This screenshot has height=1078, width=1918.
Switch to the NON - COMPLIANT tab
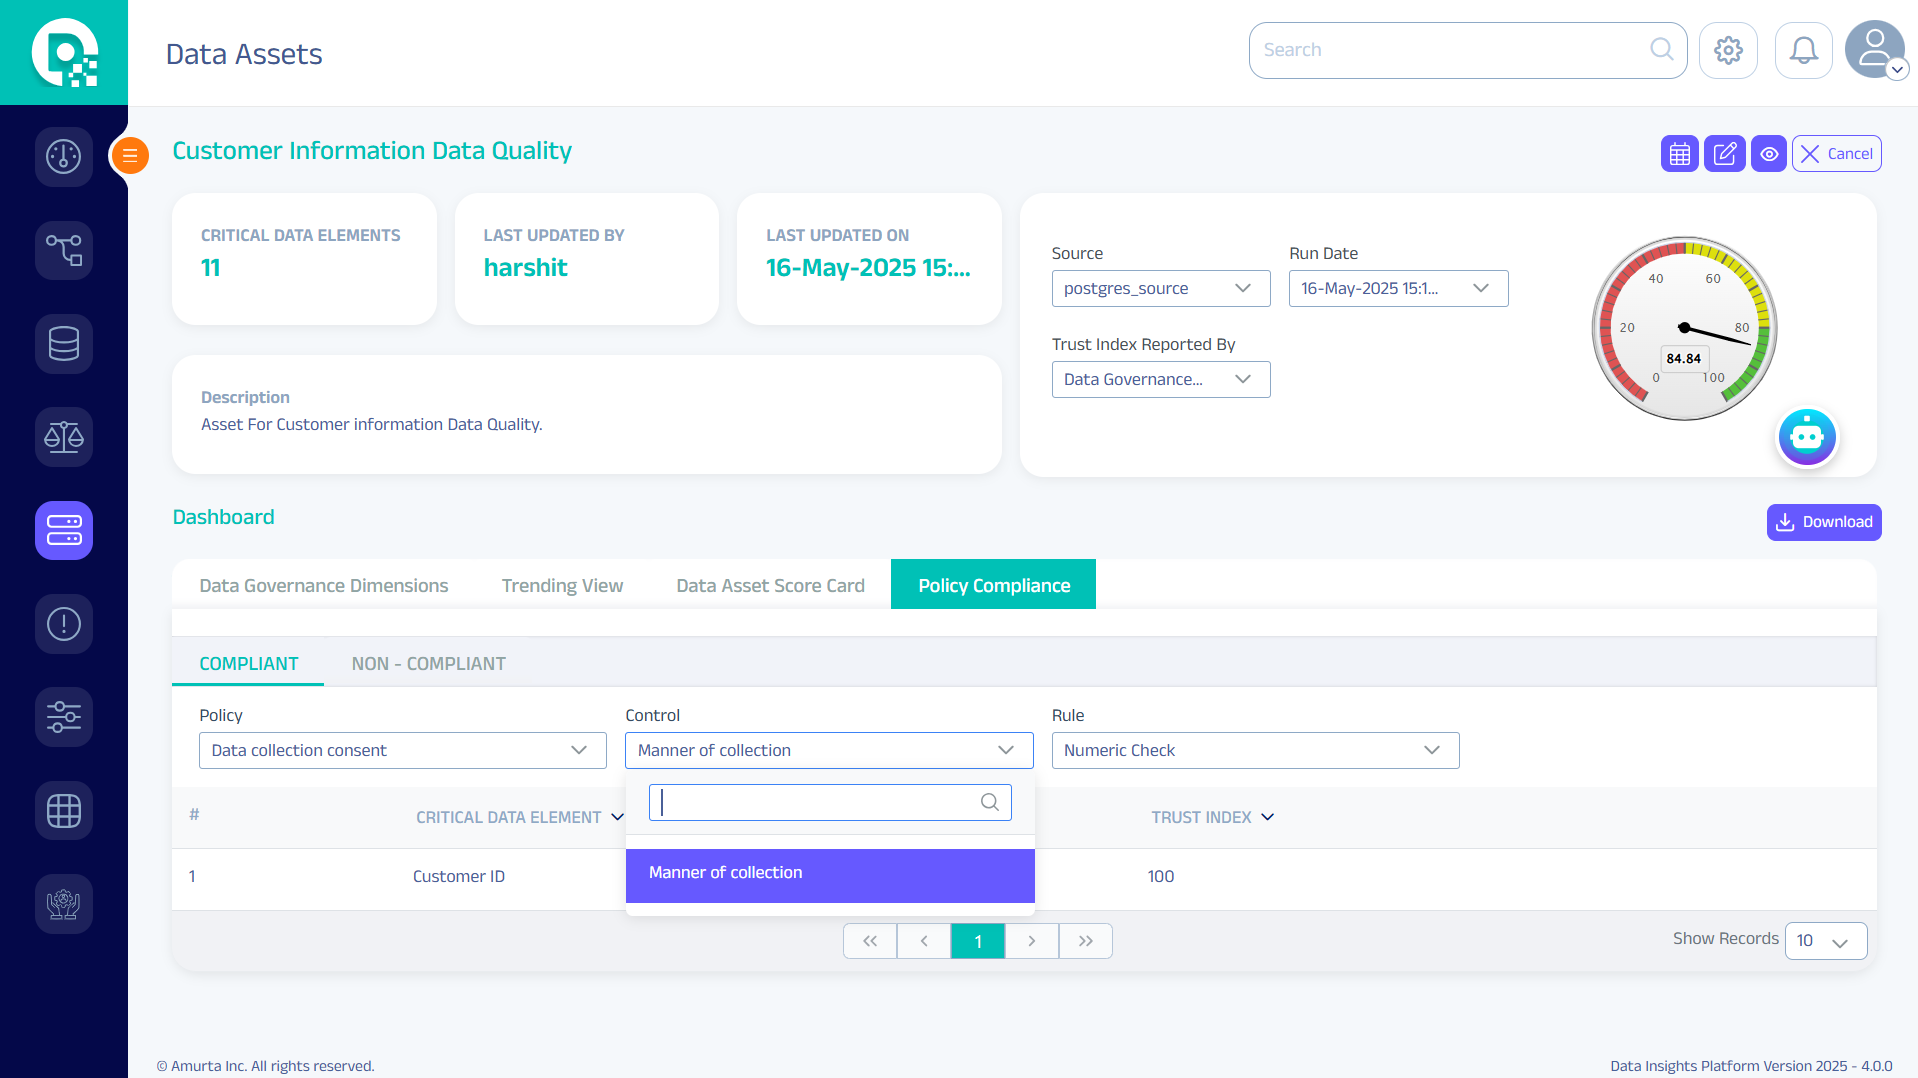click(x=428, y=664)
